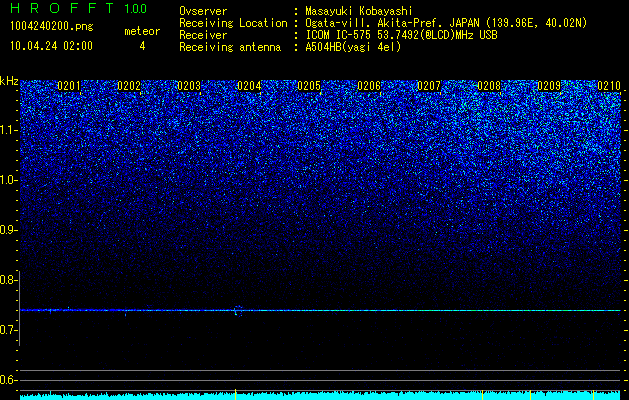
Task: Click the 1.1 kHz axis label
Action: coord(9,130)
